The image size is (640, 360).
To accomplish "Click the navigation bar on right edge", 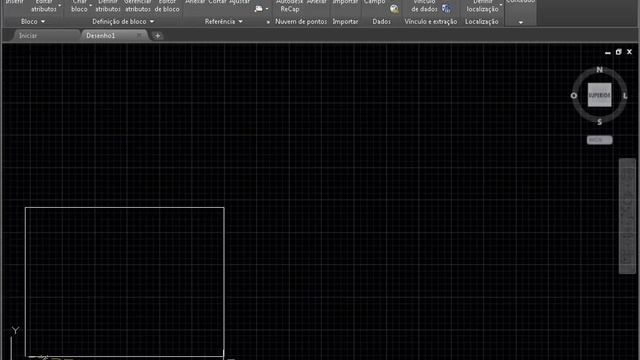I will point(627,216).
